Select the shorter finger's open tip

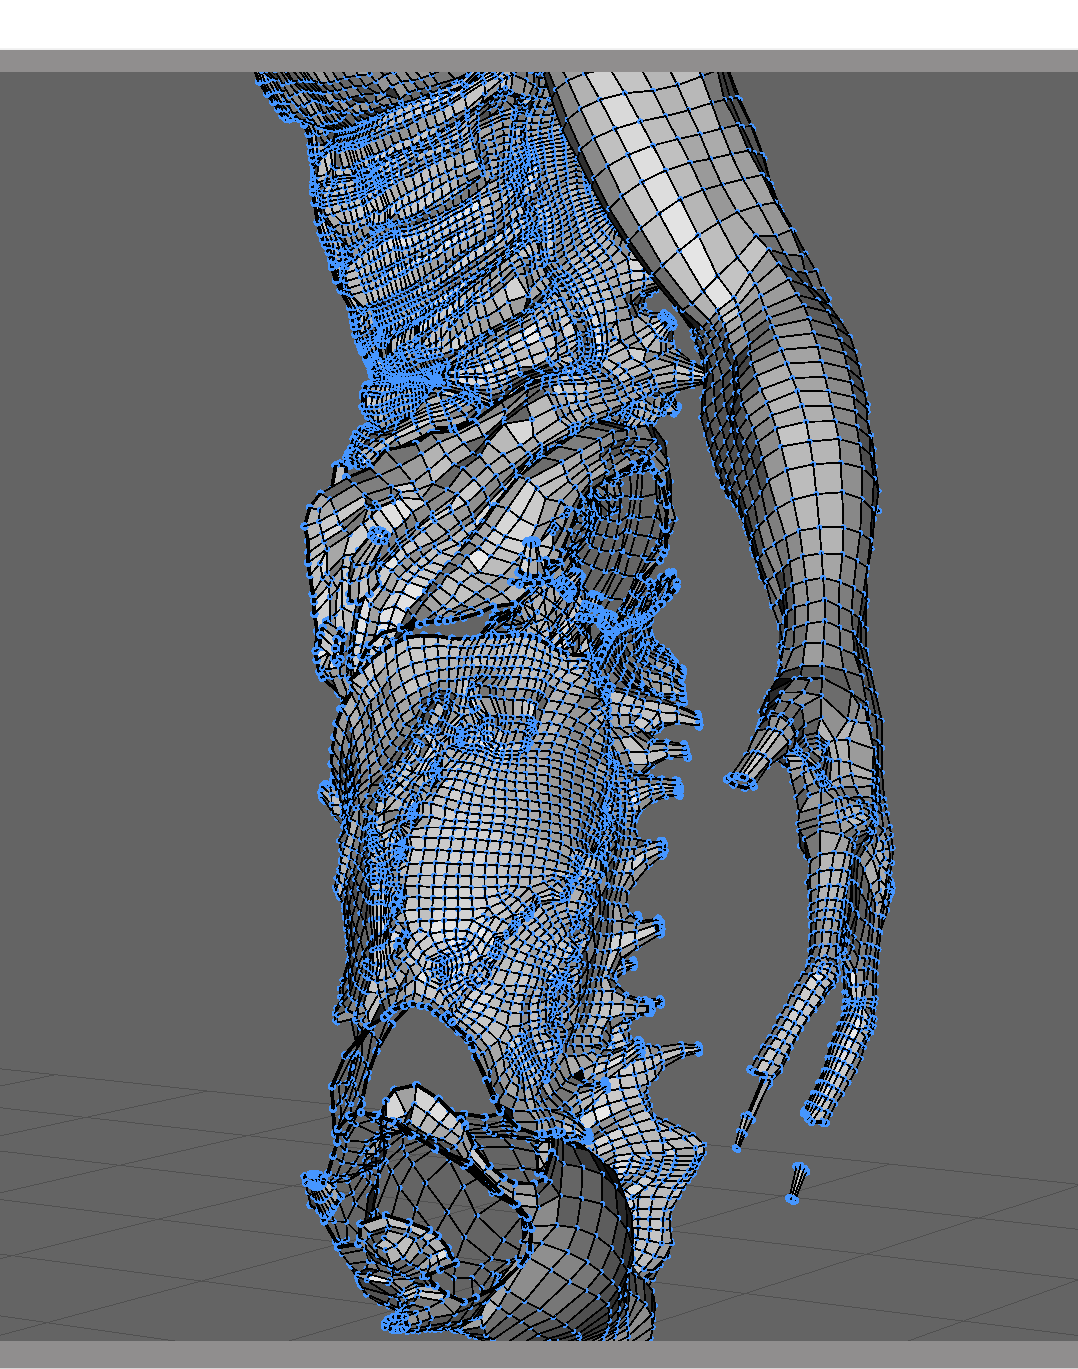(818, 1112)
